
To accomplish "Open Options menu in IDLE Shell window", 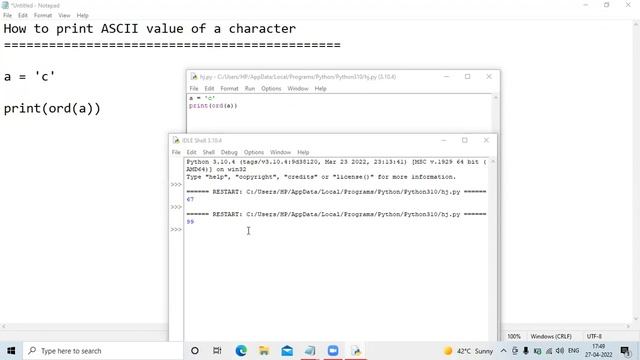I will coord(254,152).
